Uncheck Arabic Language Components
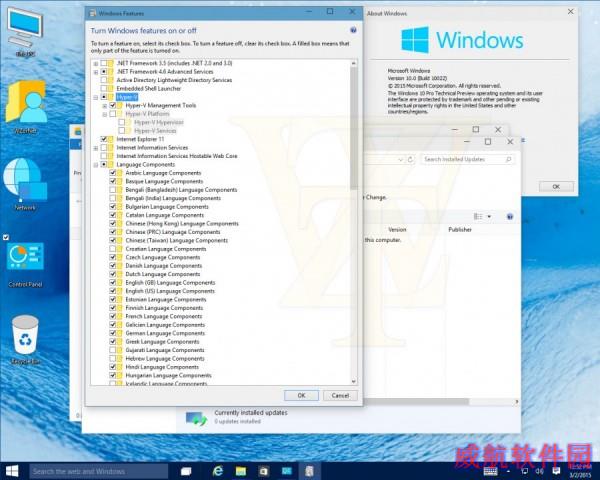This screenshot has height=480, width=600. [112, 173]
